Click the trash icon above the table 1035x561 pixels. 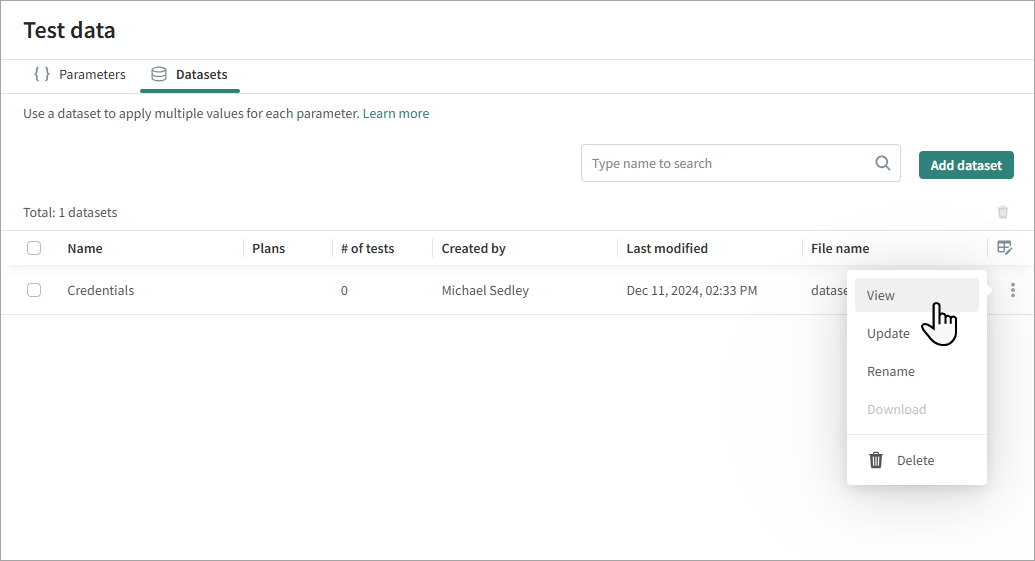pyautogui.click(x=1003, y=212)
